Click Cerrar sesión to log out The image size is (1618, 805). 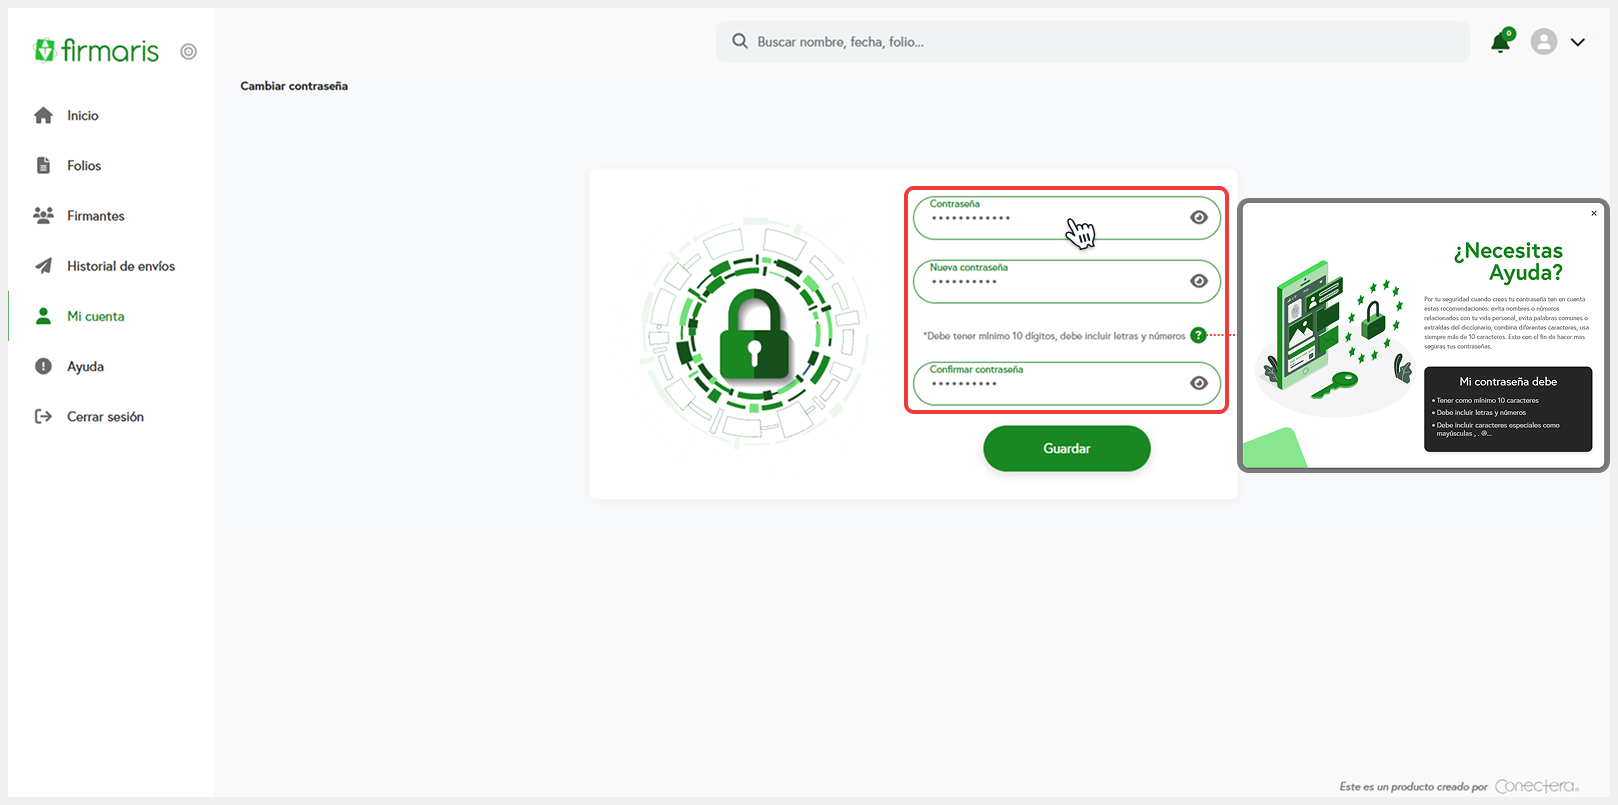coord(105,417)
